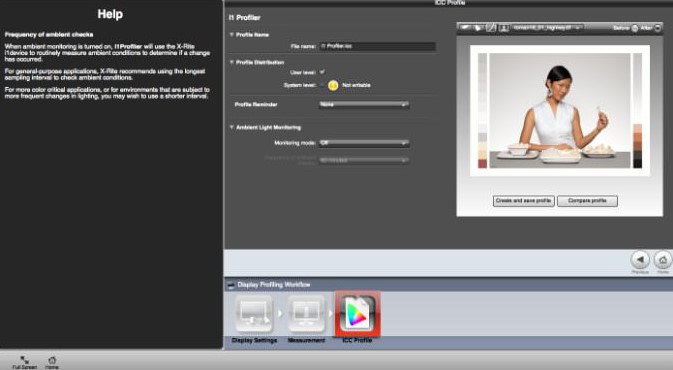
Task: Open the ICC Profile workflow step
Action: tap(358, 314)
